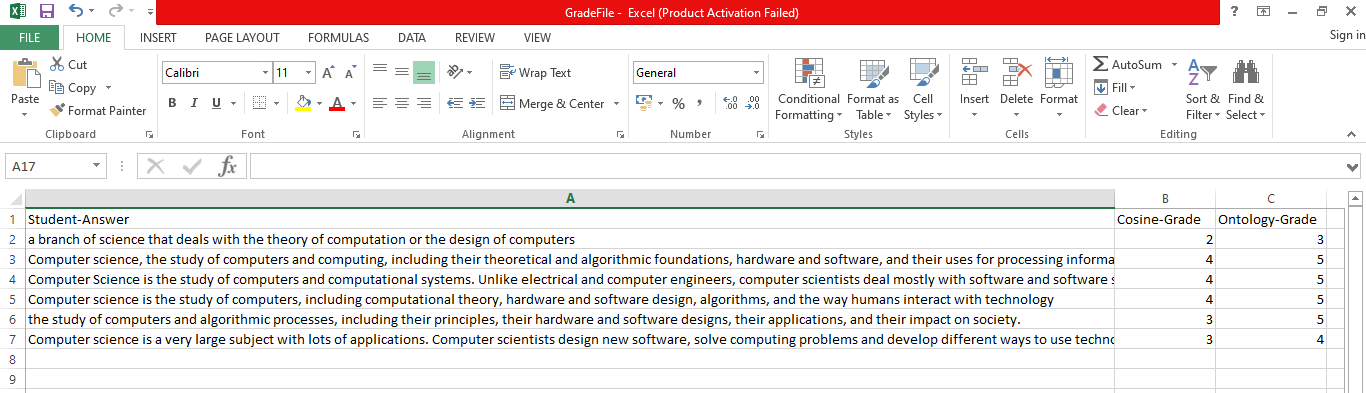Align text right in cell

423,103
